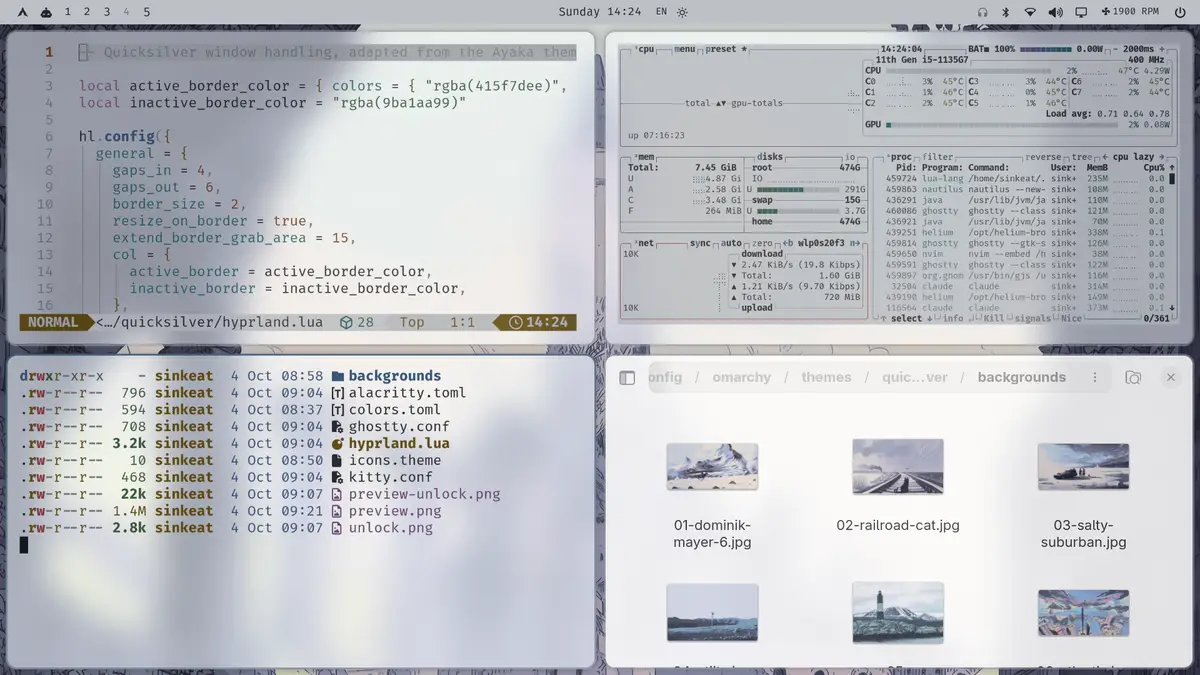Select the 02-railroad-cat.jpg thumbnail

pyautogui.click(x=898, y=466)
